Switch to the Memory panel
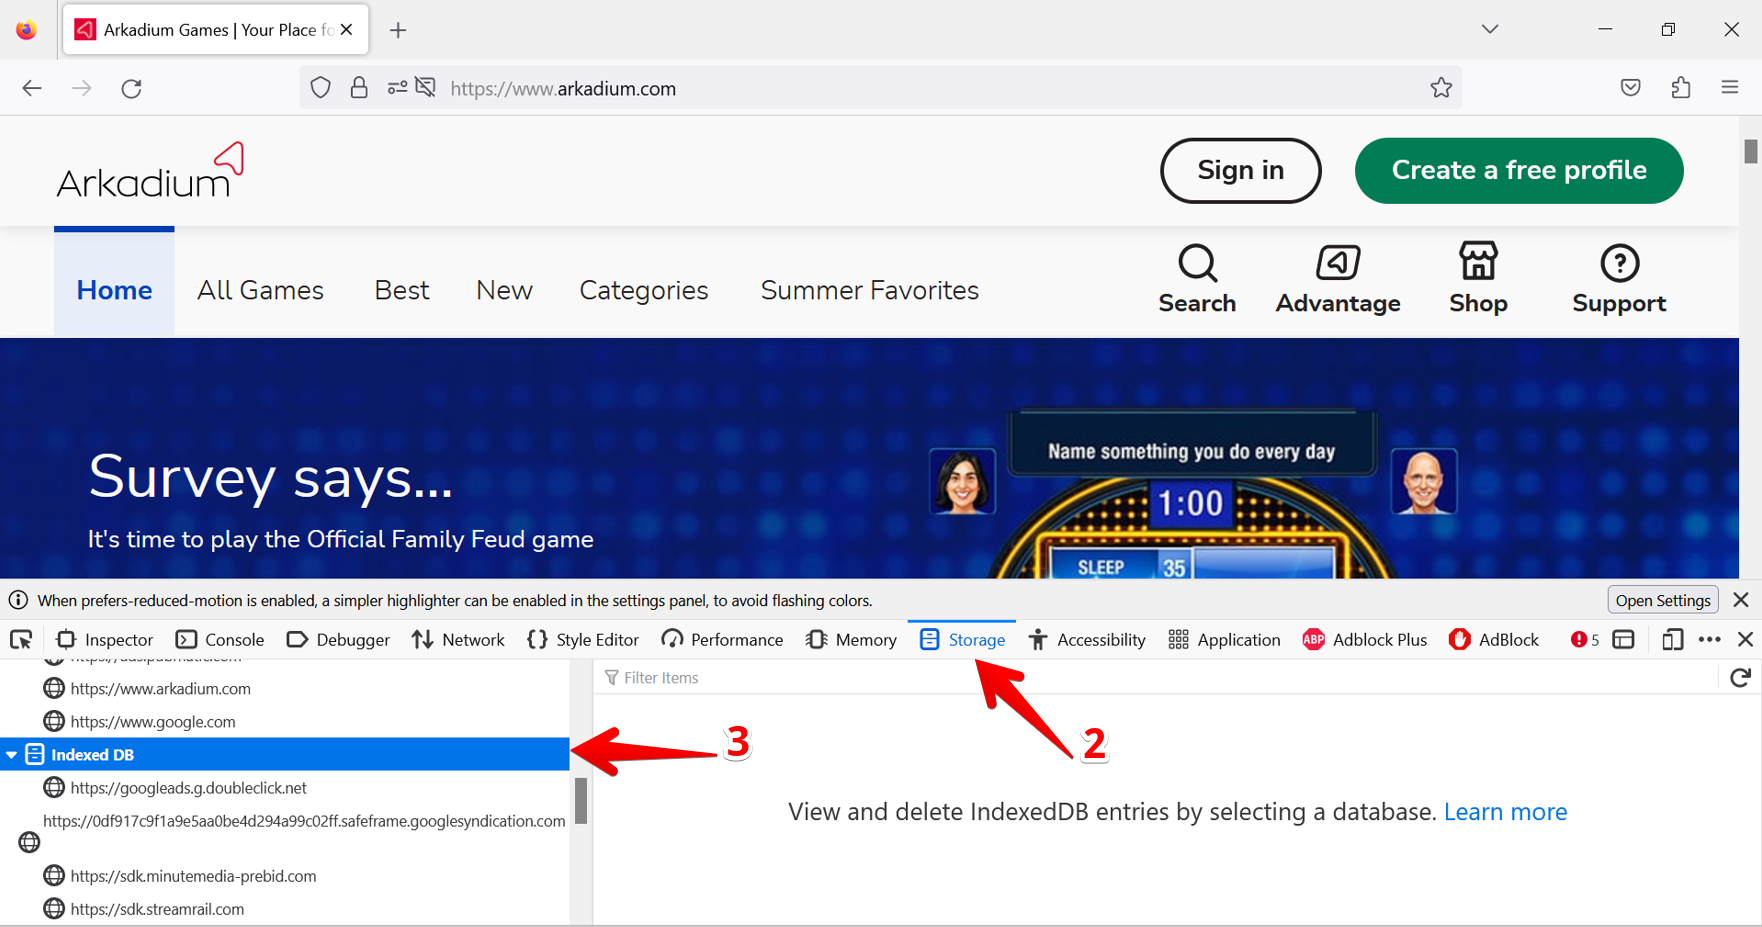The image size is (1762, 927). (851, 640)
